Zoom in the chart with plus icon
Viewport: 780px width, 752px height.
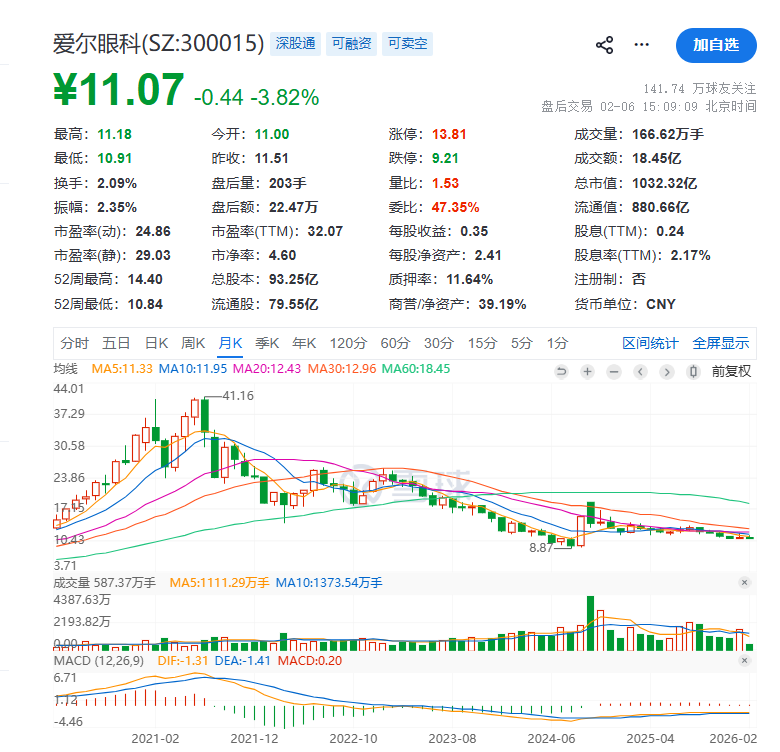click(587, 372)
